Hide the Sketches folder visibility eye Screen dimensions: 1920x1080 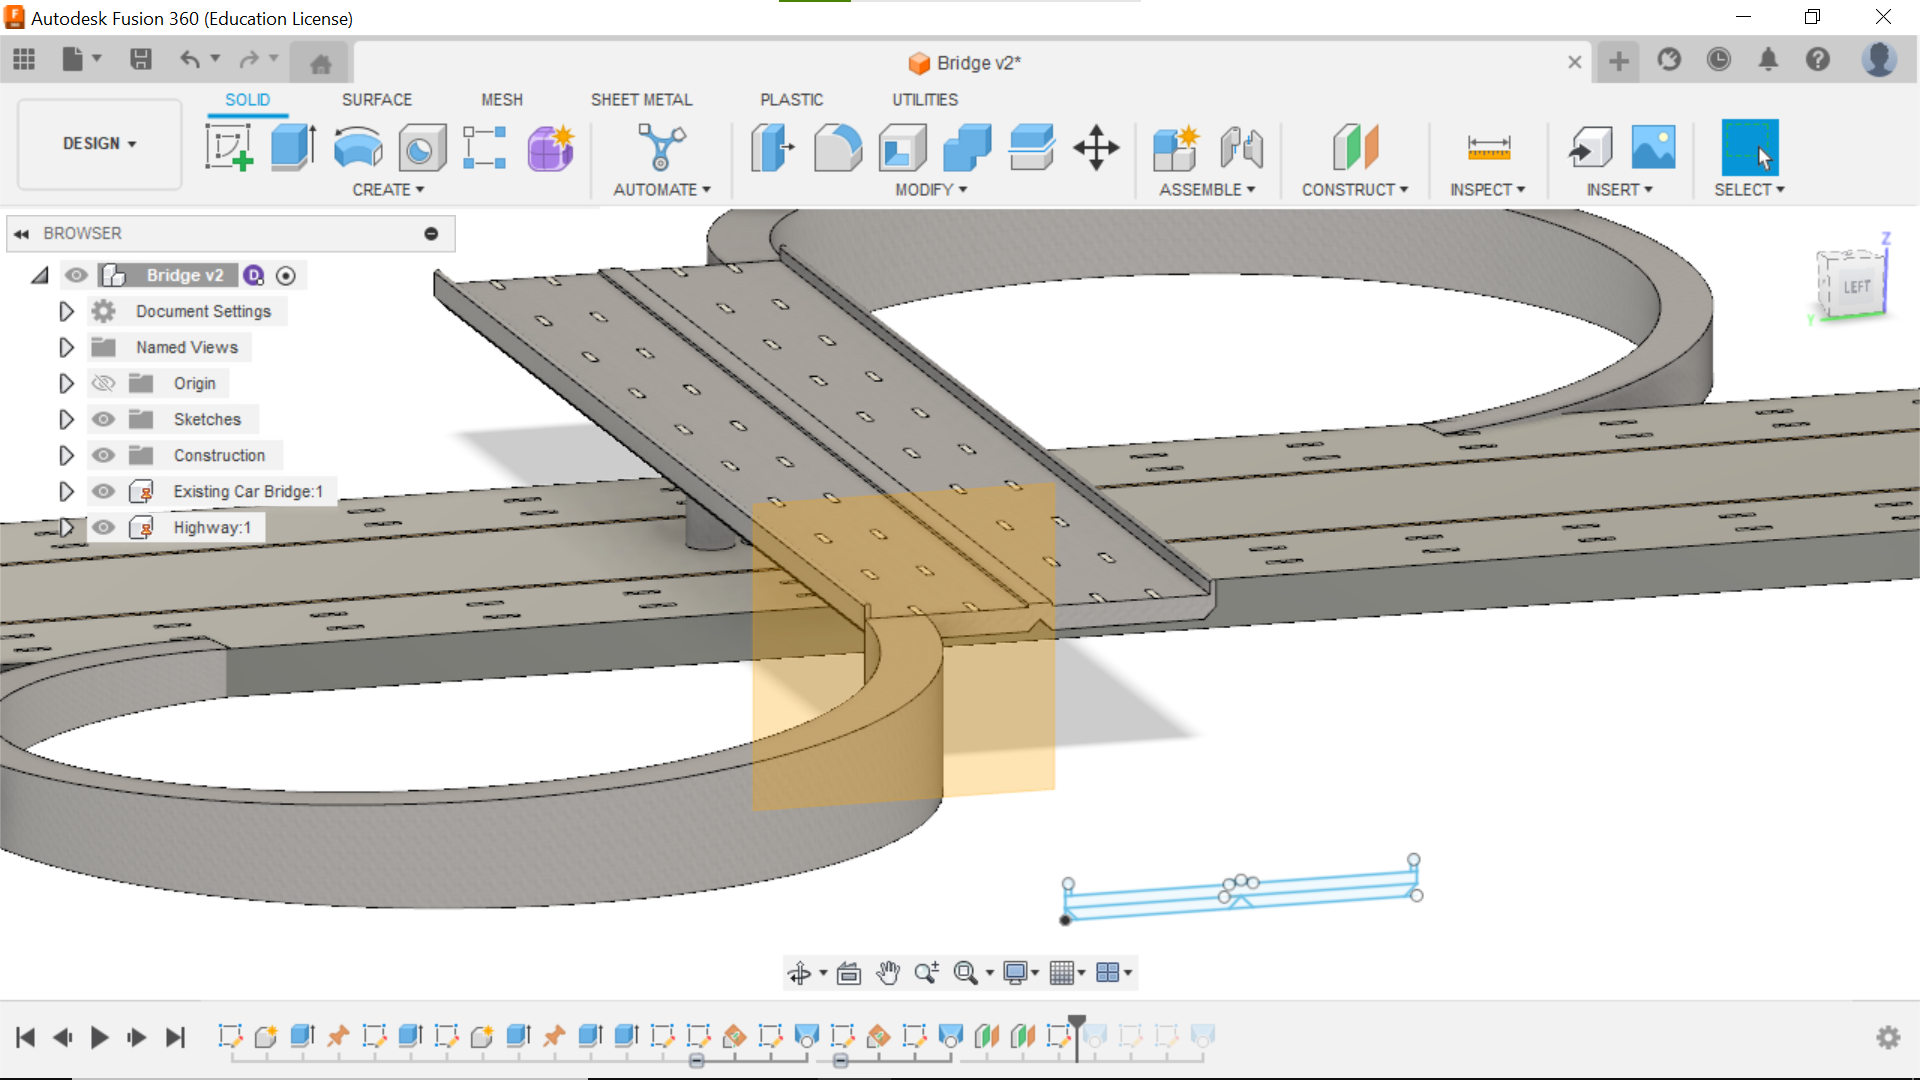103,419
